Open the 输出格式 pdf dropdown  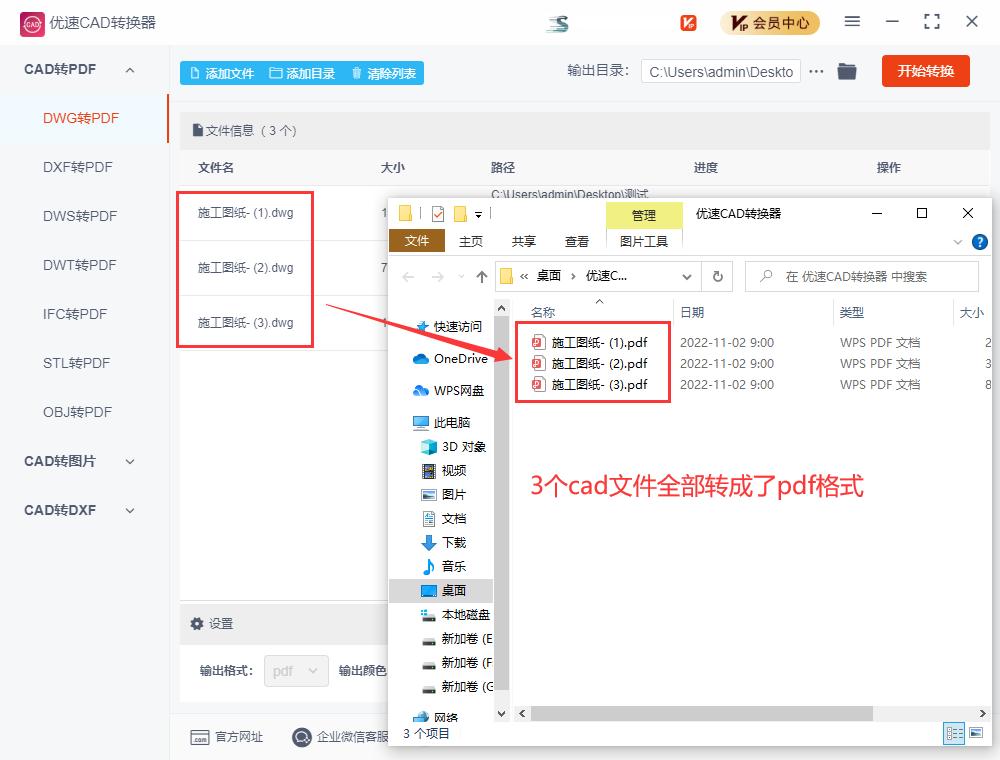(296, 670)
